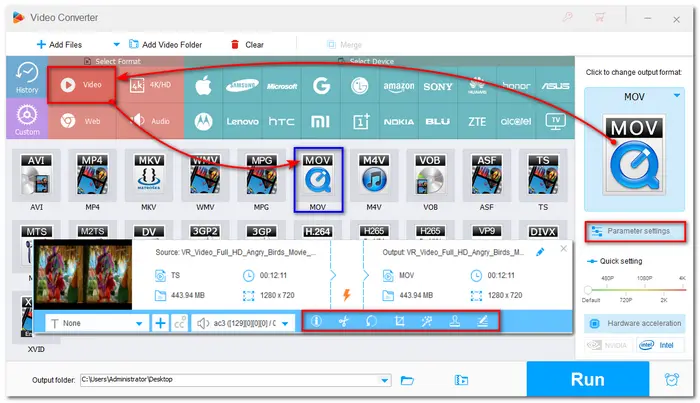Choose the Xiaomi MI device brand
Screen dimensions: 700x403
tap(321, 121)
